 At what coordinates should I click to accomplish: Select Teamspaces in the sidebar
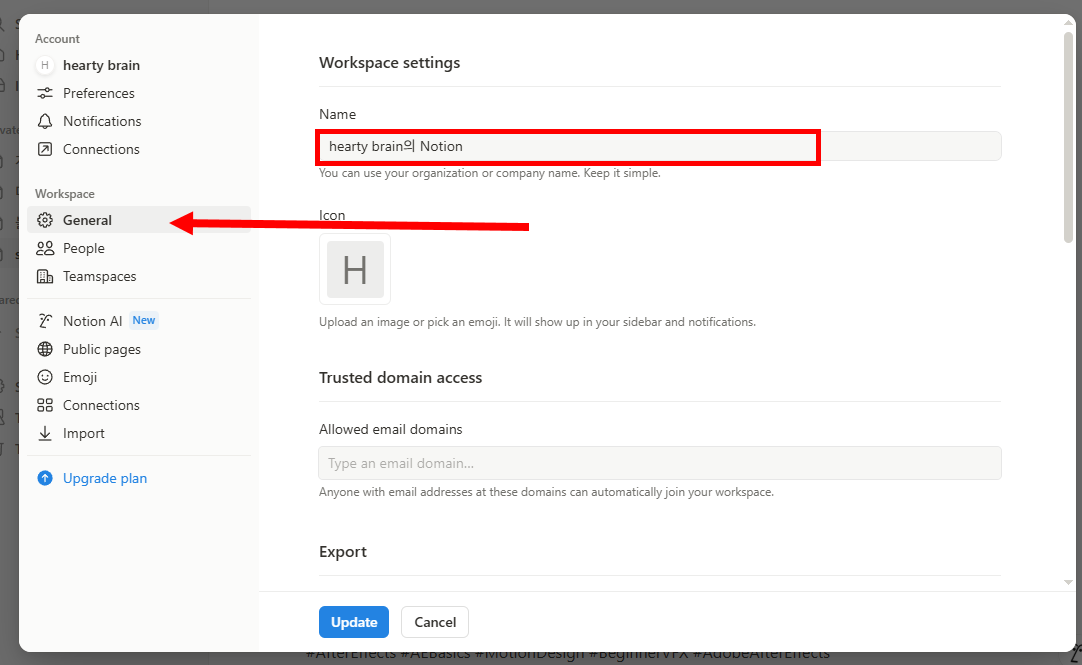pos(139,277)
